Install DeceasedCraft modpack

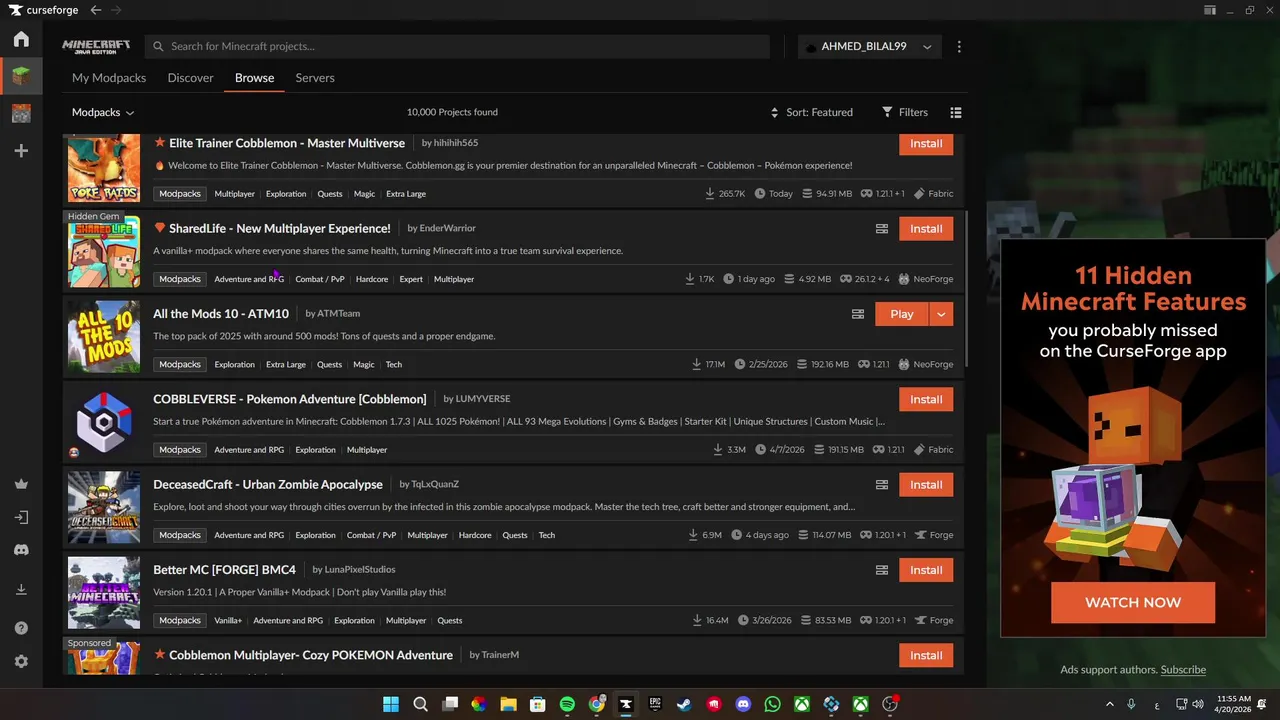[926, 485]
